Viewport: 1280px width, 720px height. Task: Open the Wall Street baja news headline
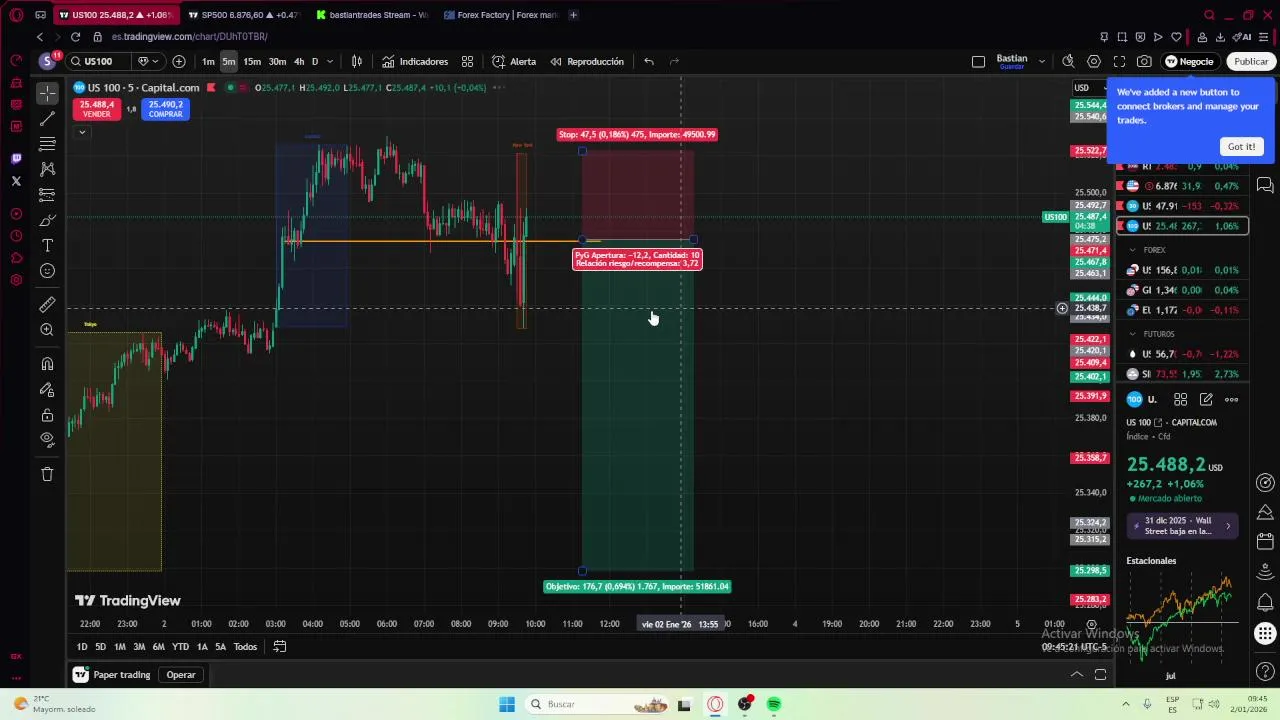[1184, 526]
